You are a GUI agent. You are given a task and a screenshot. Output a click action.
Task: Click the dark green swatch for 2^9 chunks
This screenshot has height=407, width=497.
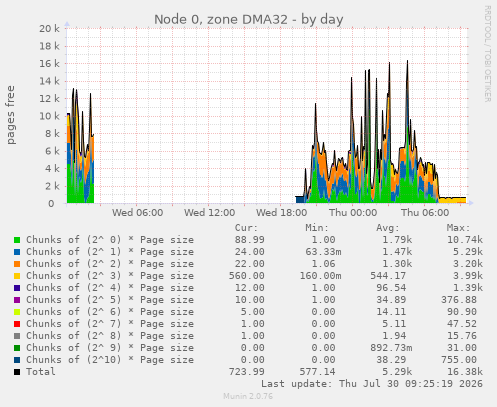point(17,348)
